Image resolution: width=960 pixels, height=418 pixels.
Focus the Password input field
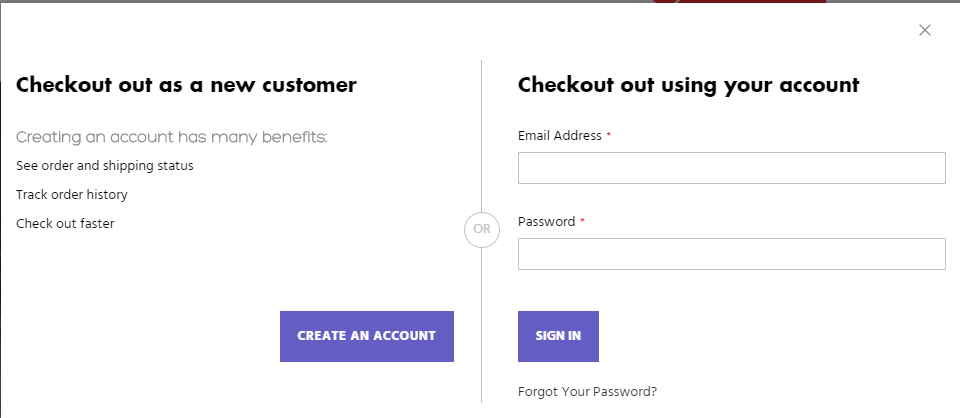tap(731, 254)
